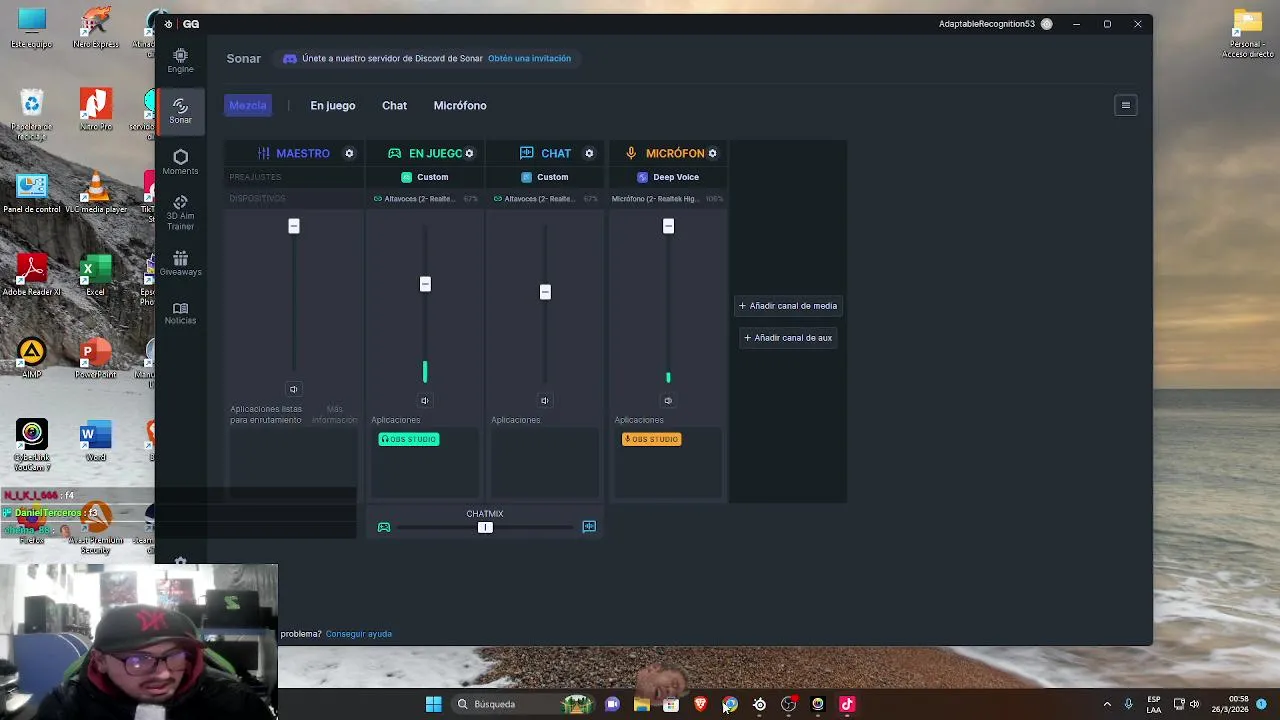The width and height of the screenshot is (1280, 720).
Task: Click the Windows Start button
Action: pos(433,704)
